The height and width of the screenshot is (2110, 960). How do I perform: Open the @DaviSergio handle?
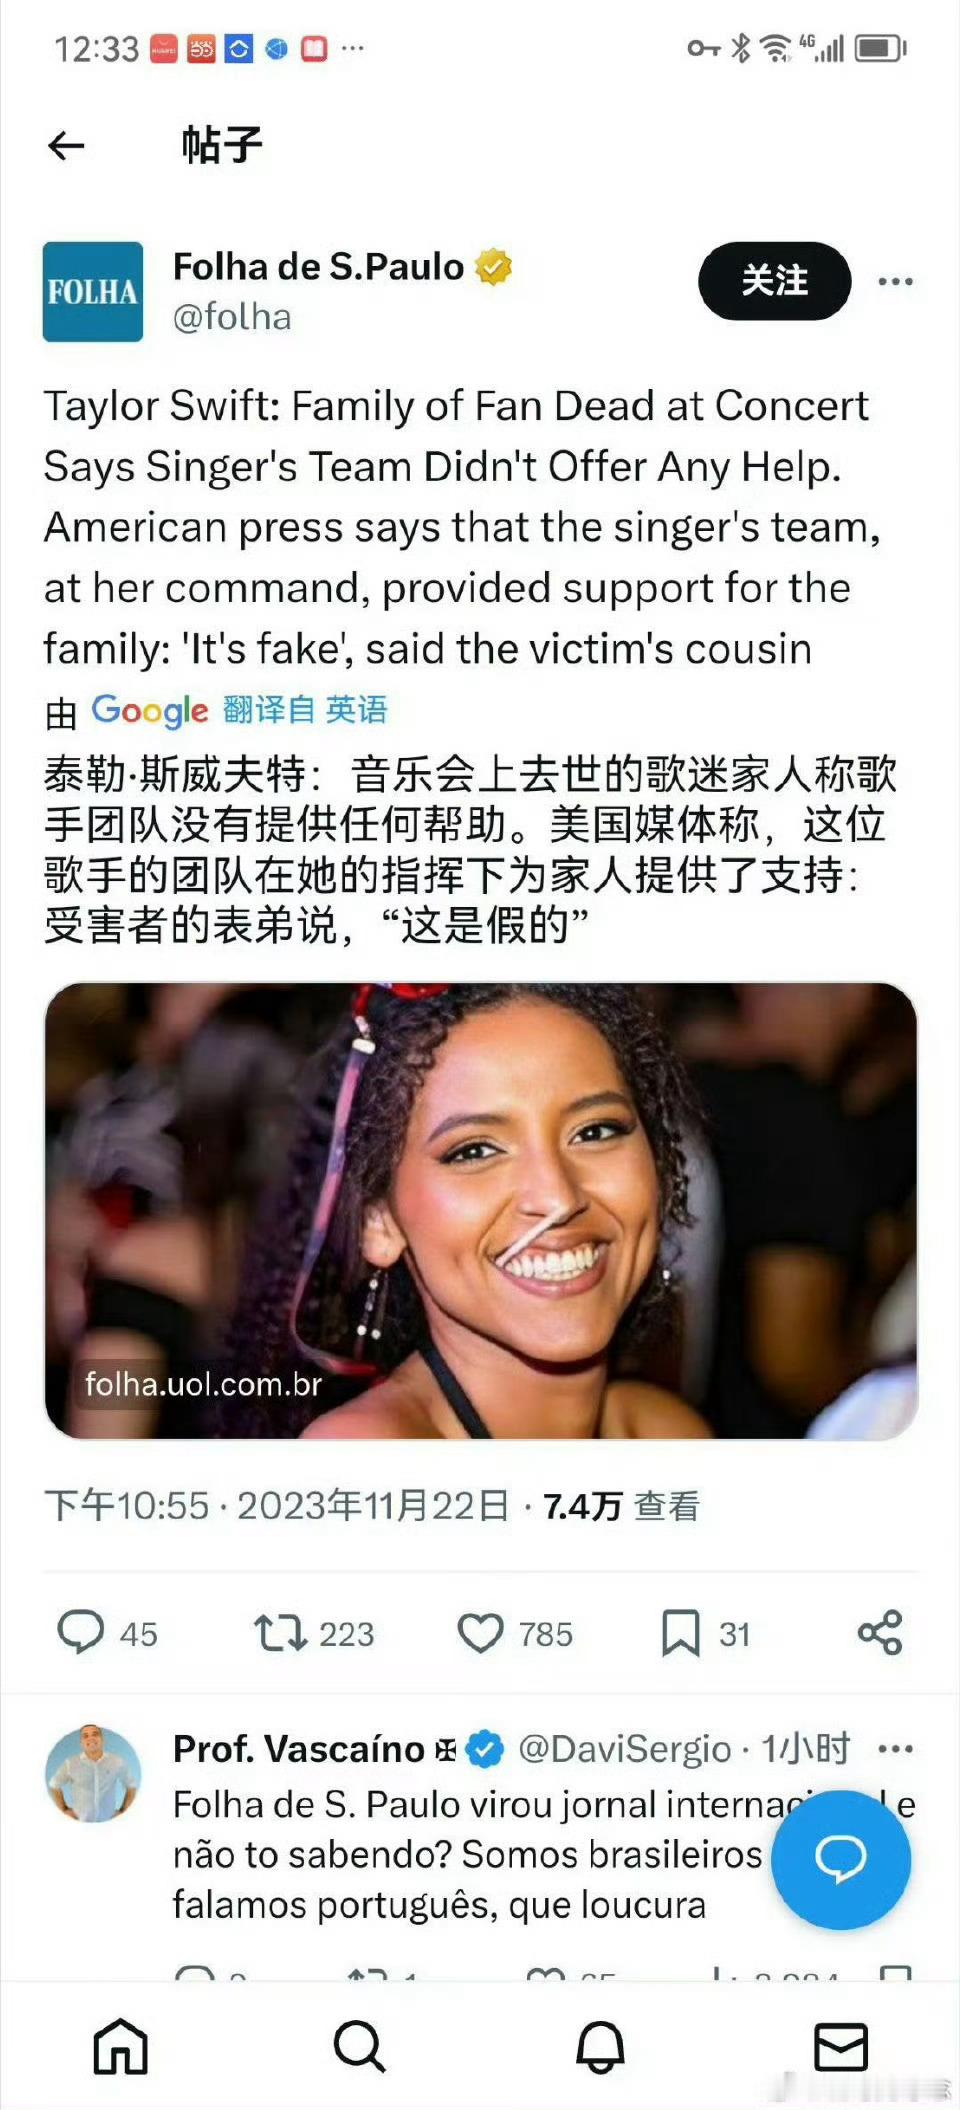(x=625, y=1749)
